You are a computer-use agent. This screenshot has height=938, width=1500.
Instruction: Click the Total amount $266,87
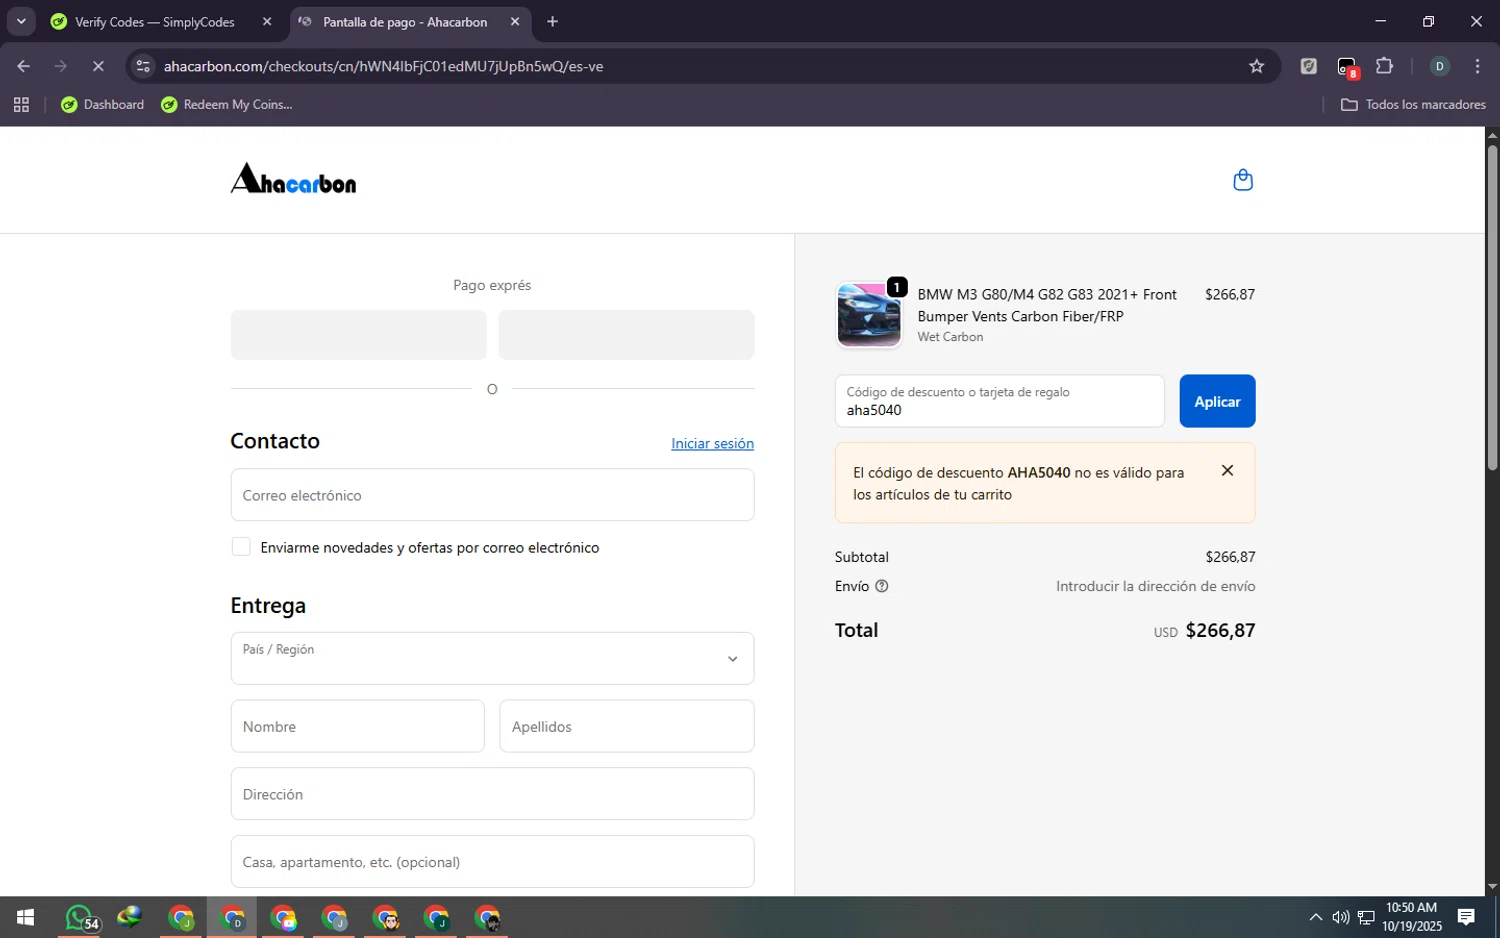[x=1220, y=631]
